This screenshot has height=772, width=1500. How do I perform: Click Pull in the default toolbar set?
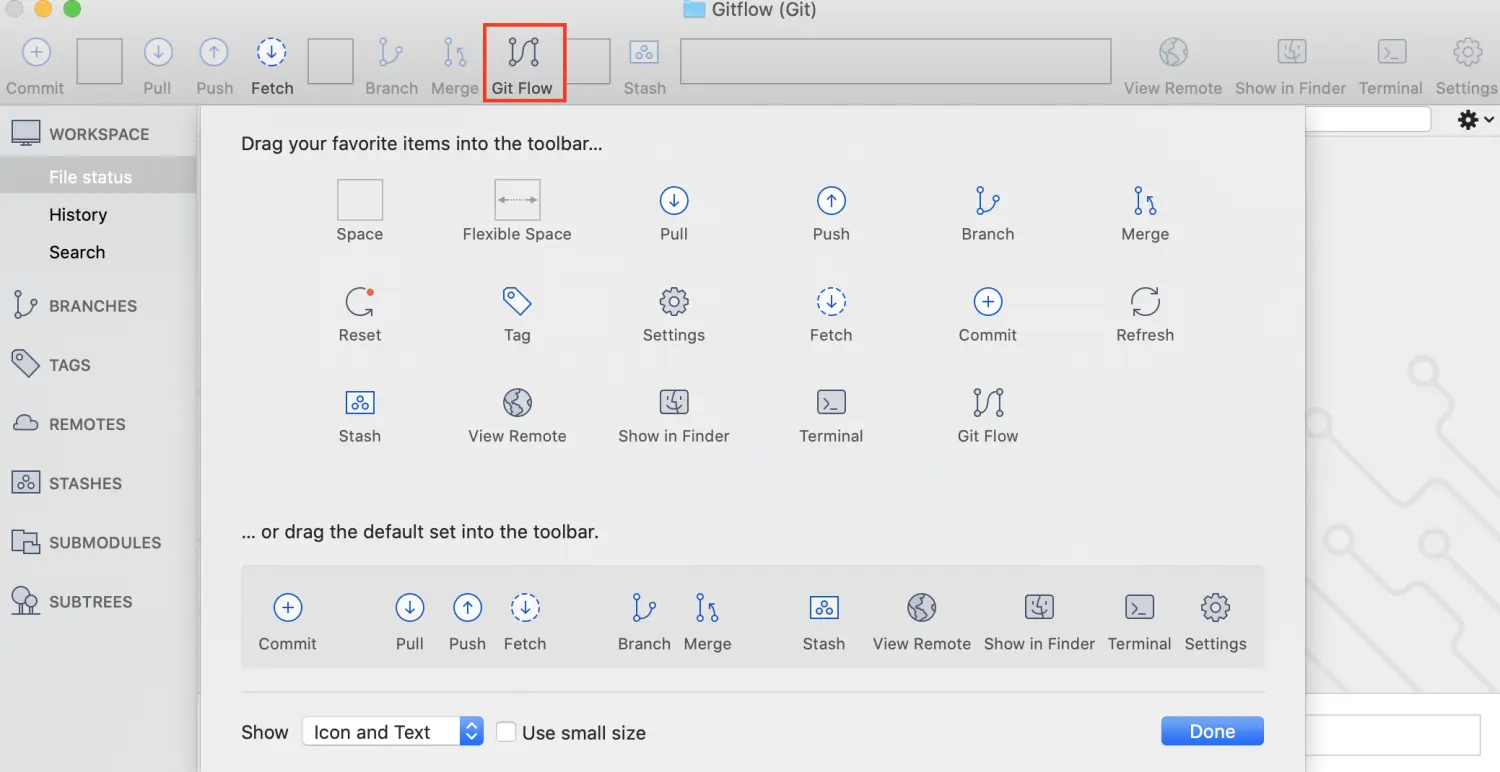410,622
